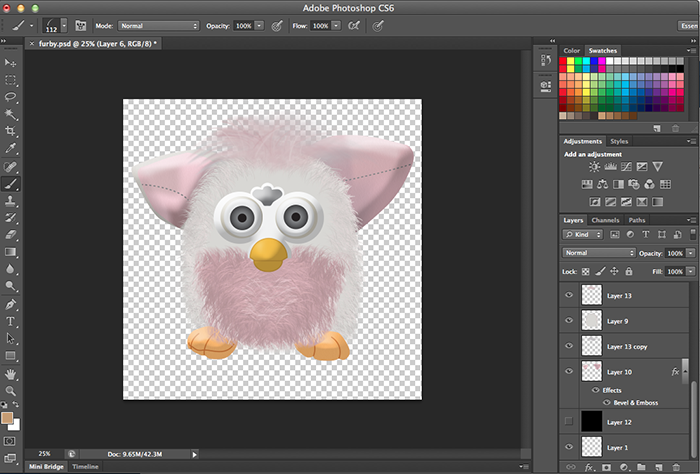Viewport: 700px width, 474px height.
Task: Select the Brush tool in toolbox
Action: tap(10, 183)
